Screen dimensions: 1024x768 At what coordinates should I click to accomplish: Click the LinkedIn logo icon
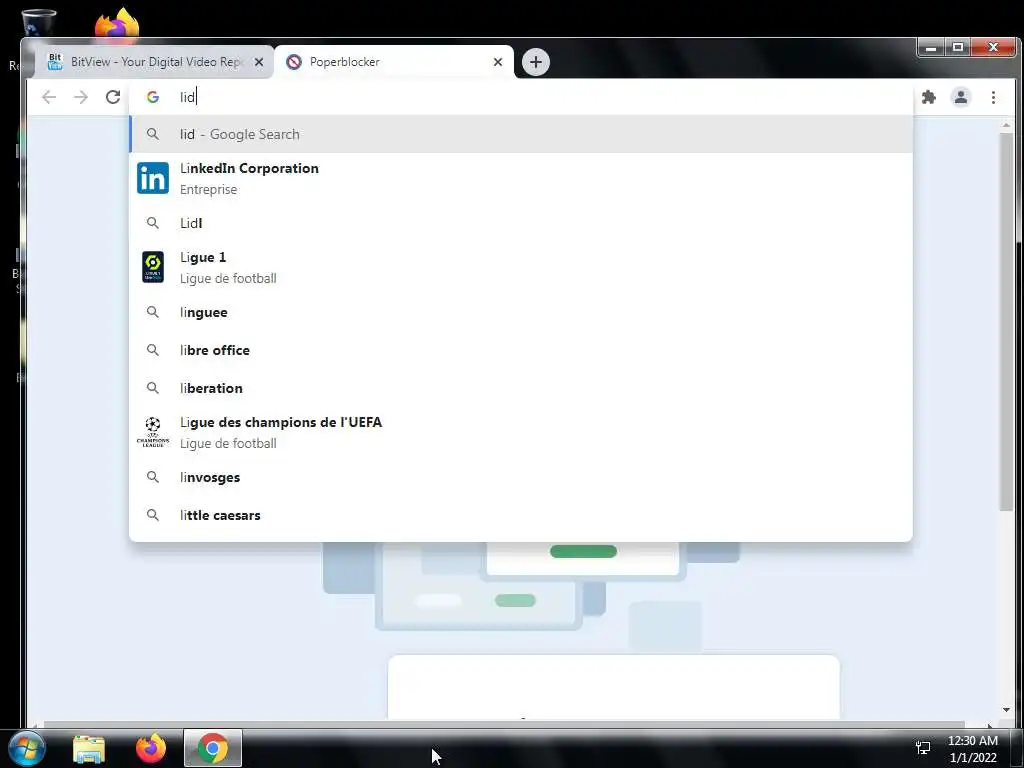pyautogui.click(x=153, y=178)
